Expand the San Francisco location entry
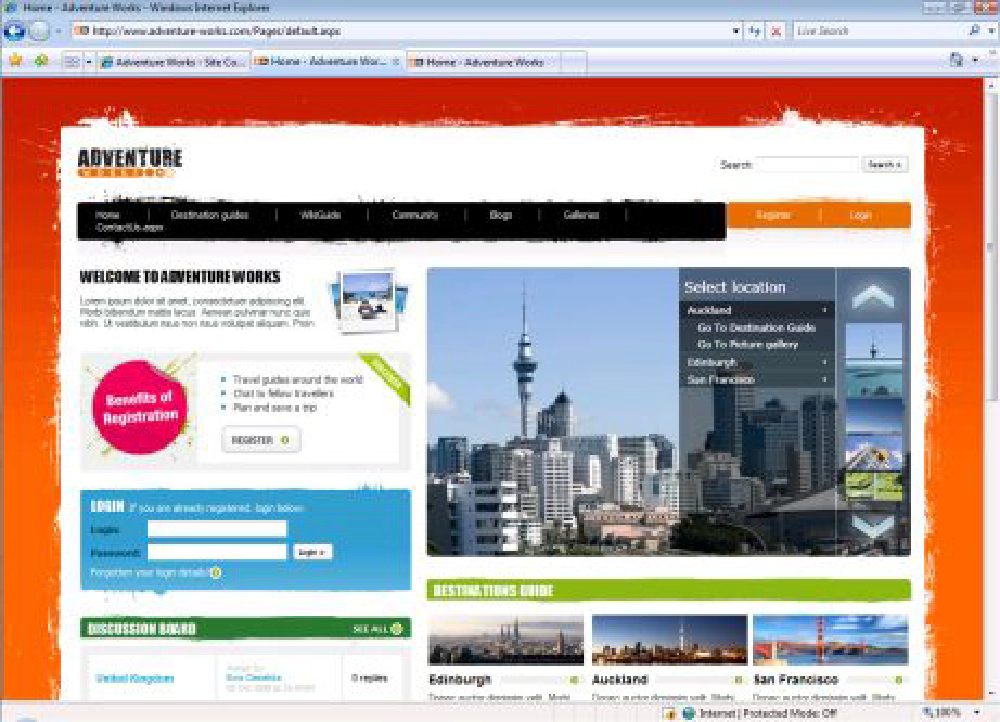1000x722 pixels. [825, 380]
